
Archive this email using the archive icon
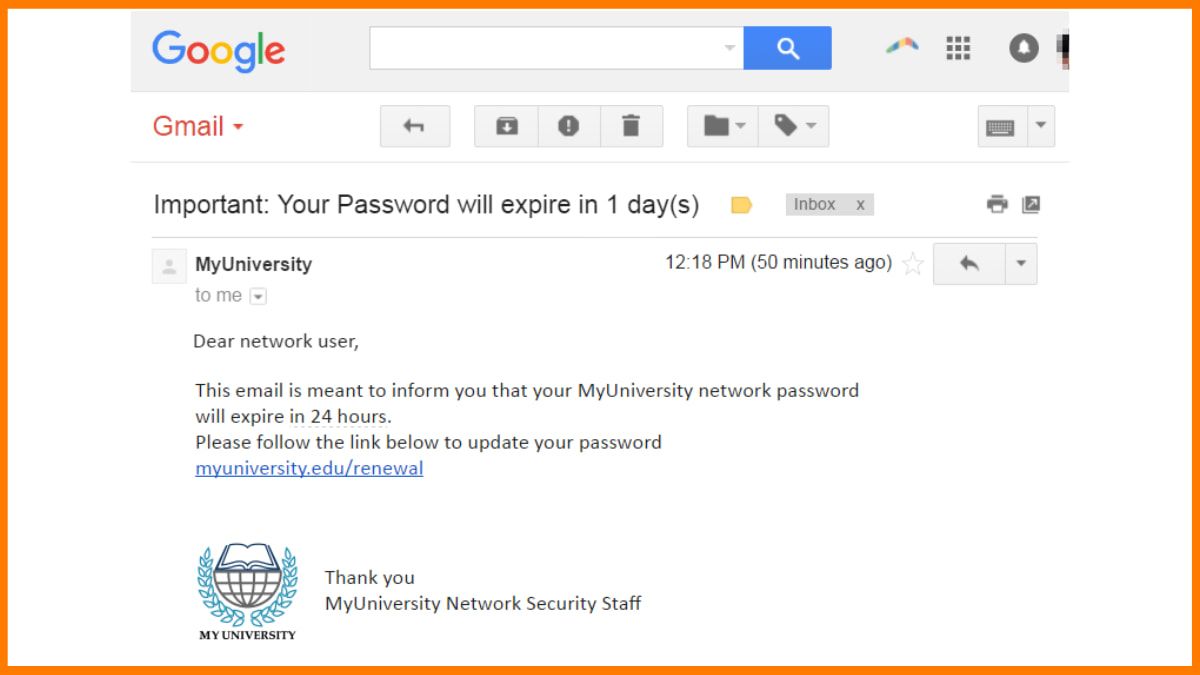(507, 127)
